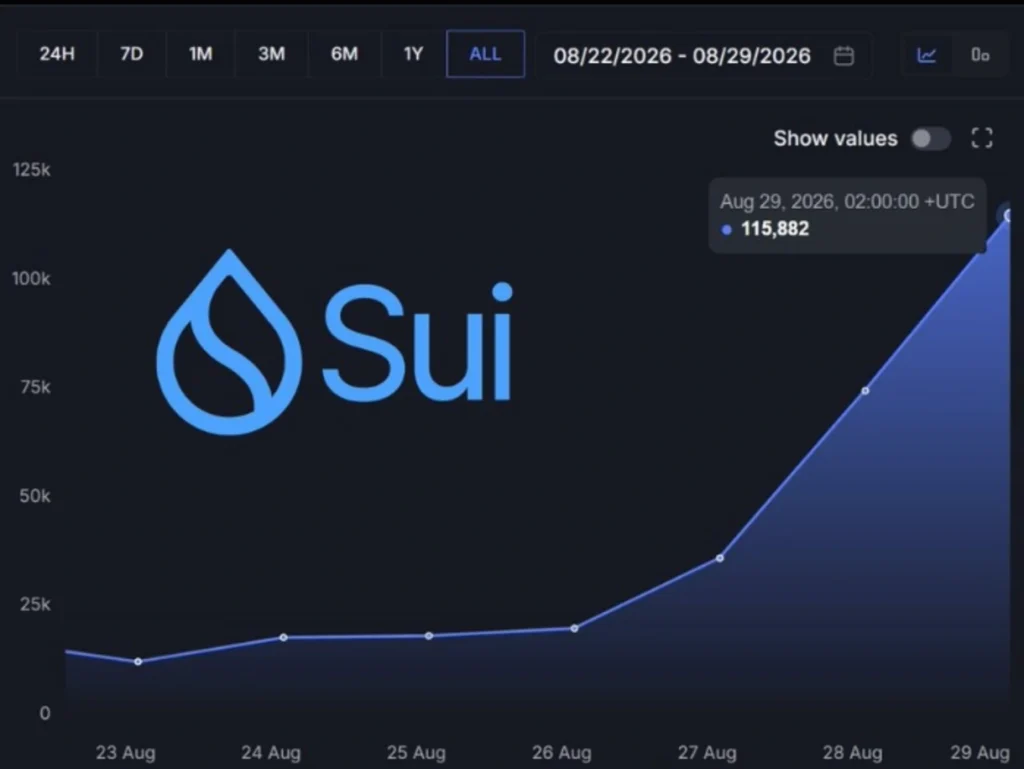This screenshot has width=1024, height=769.
Task: Choose the ALL time range
Action: pos(485,54)
